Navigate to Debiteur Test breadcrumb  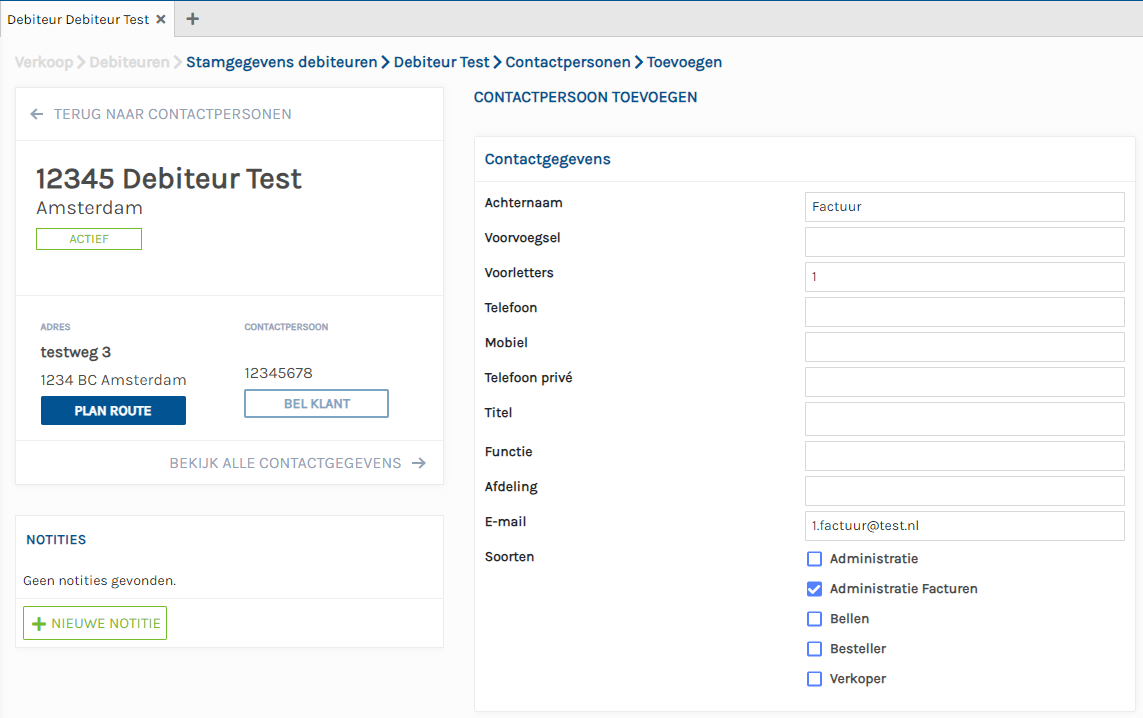(441, 62)
